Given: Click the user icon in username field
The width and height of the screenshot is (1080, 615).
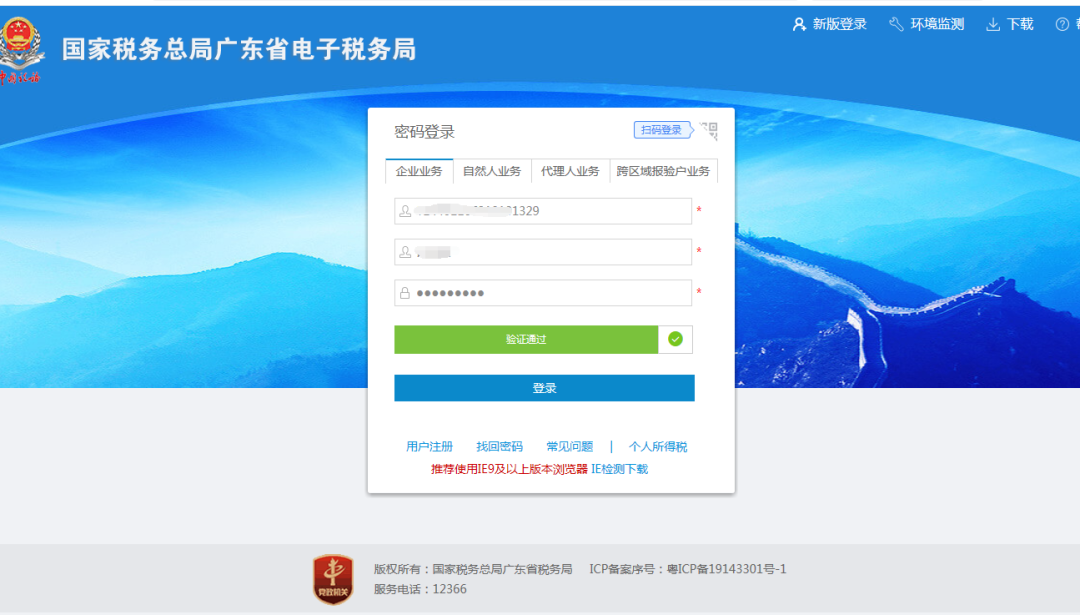Looking at the screenshot, I should [x=405, y=253].
